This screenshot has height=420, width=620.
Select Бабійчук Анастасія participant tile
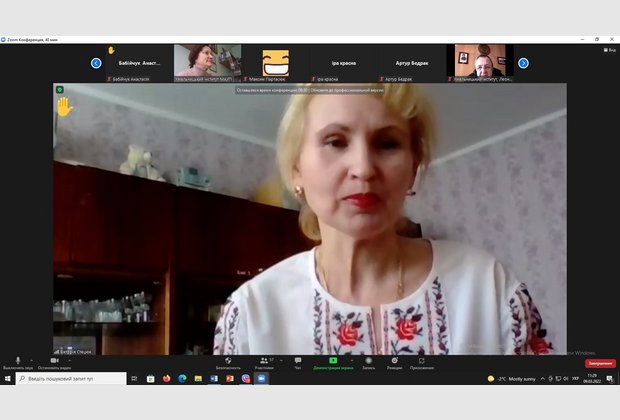139,63
